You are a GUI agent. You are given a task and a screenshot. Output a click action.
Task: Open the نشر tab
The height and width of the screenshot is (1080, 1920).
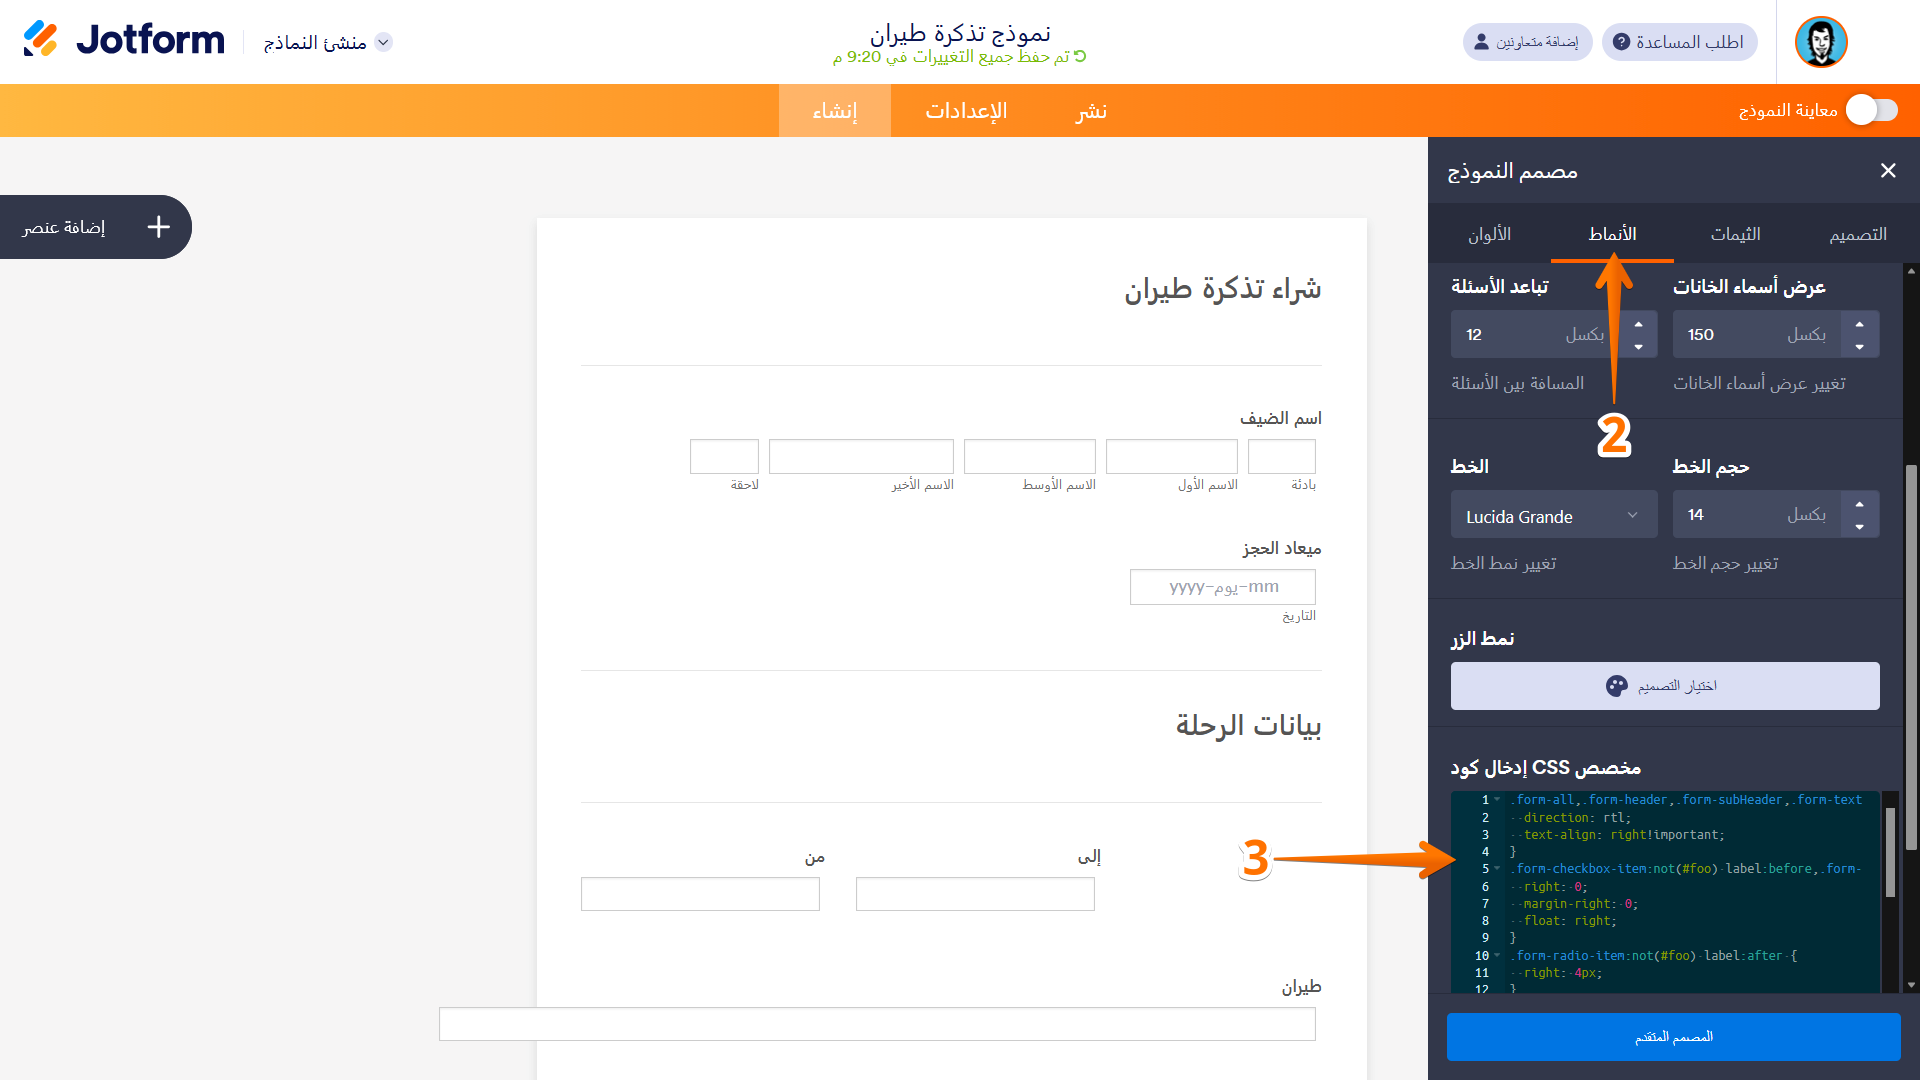1090,111
